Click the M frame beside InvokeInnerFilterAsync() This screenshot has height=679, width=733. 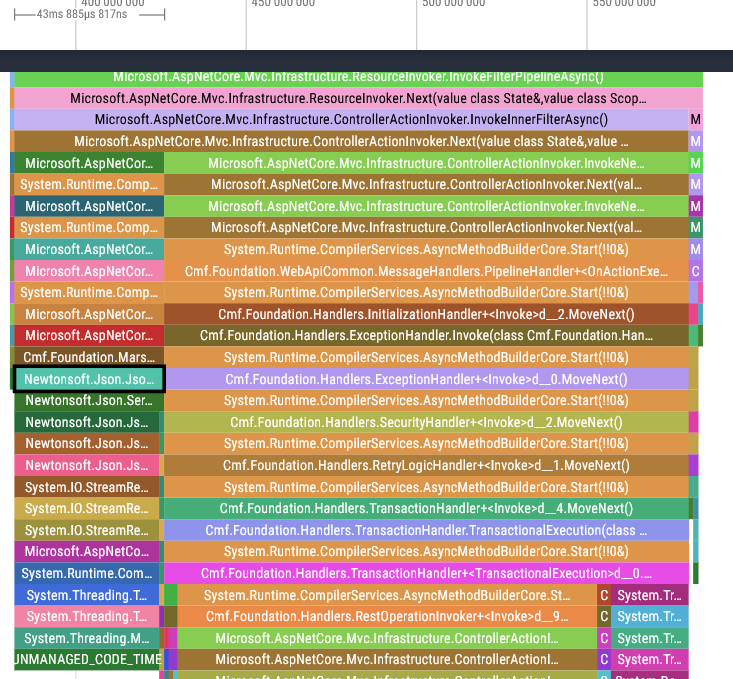(696, 120)
